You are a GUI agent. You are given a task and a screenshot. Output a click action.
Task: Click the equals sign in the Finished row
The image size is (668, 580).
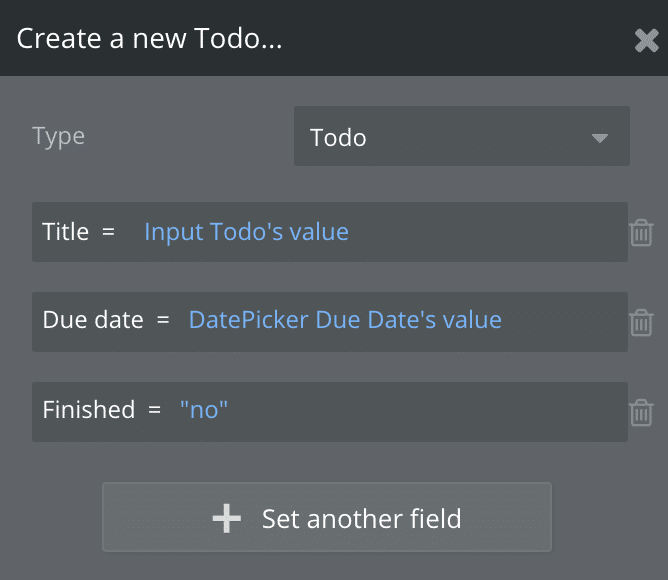click(x=154, y=409)
